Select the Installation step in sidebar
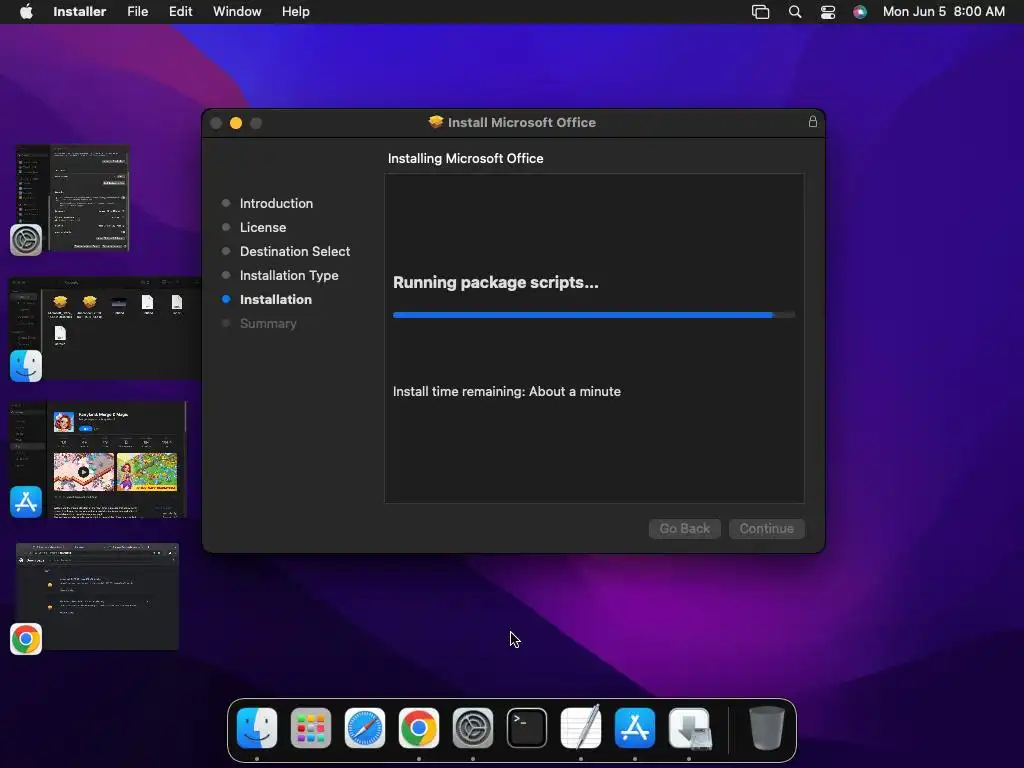This screenshot has height=768, width=1024. (276, 299)
